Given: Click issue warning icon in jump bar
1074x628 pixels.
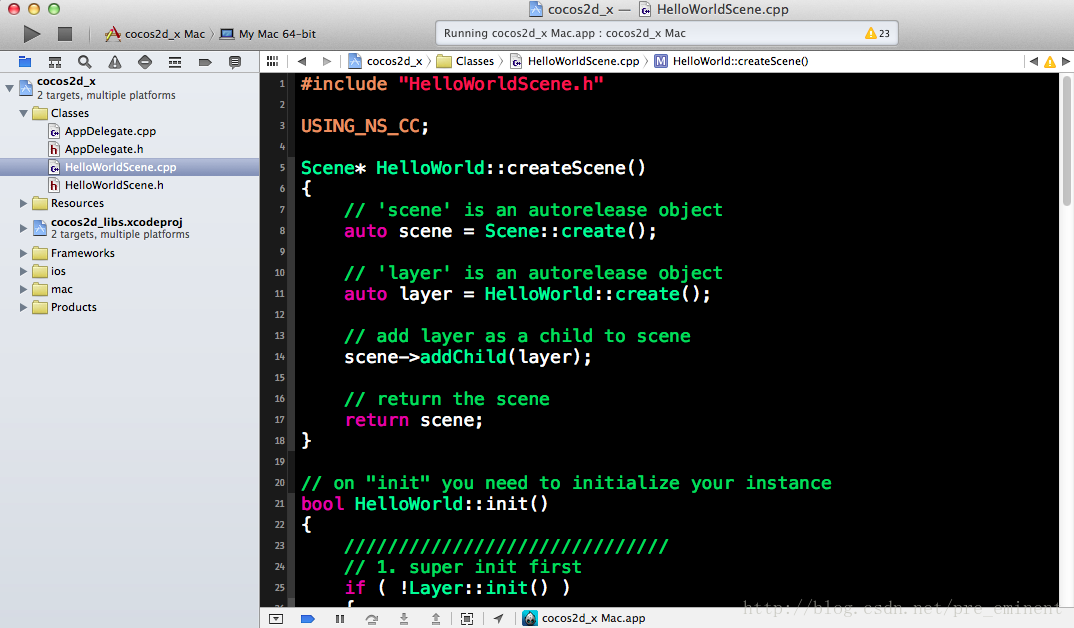Looking at the screenshot, I should (x=1049, y=62).
